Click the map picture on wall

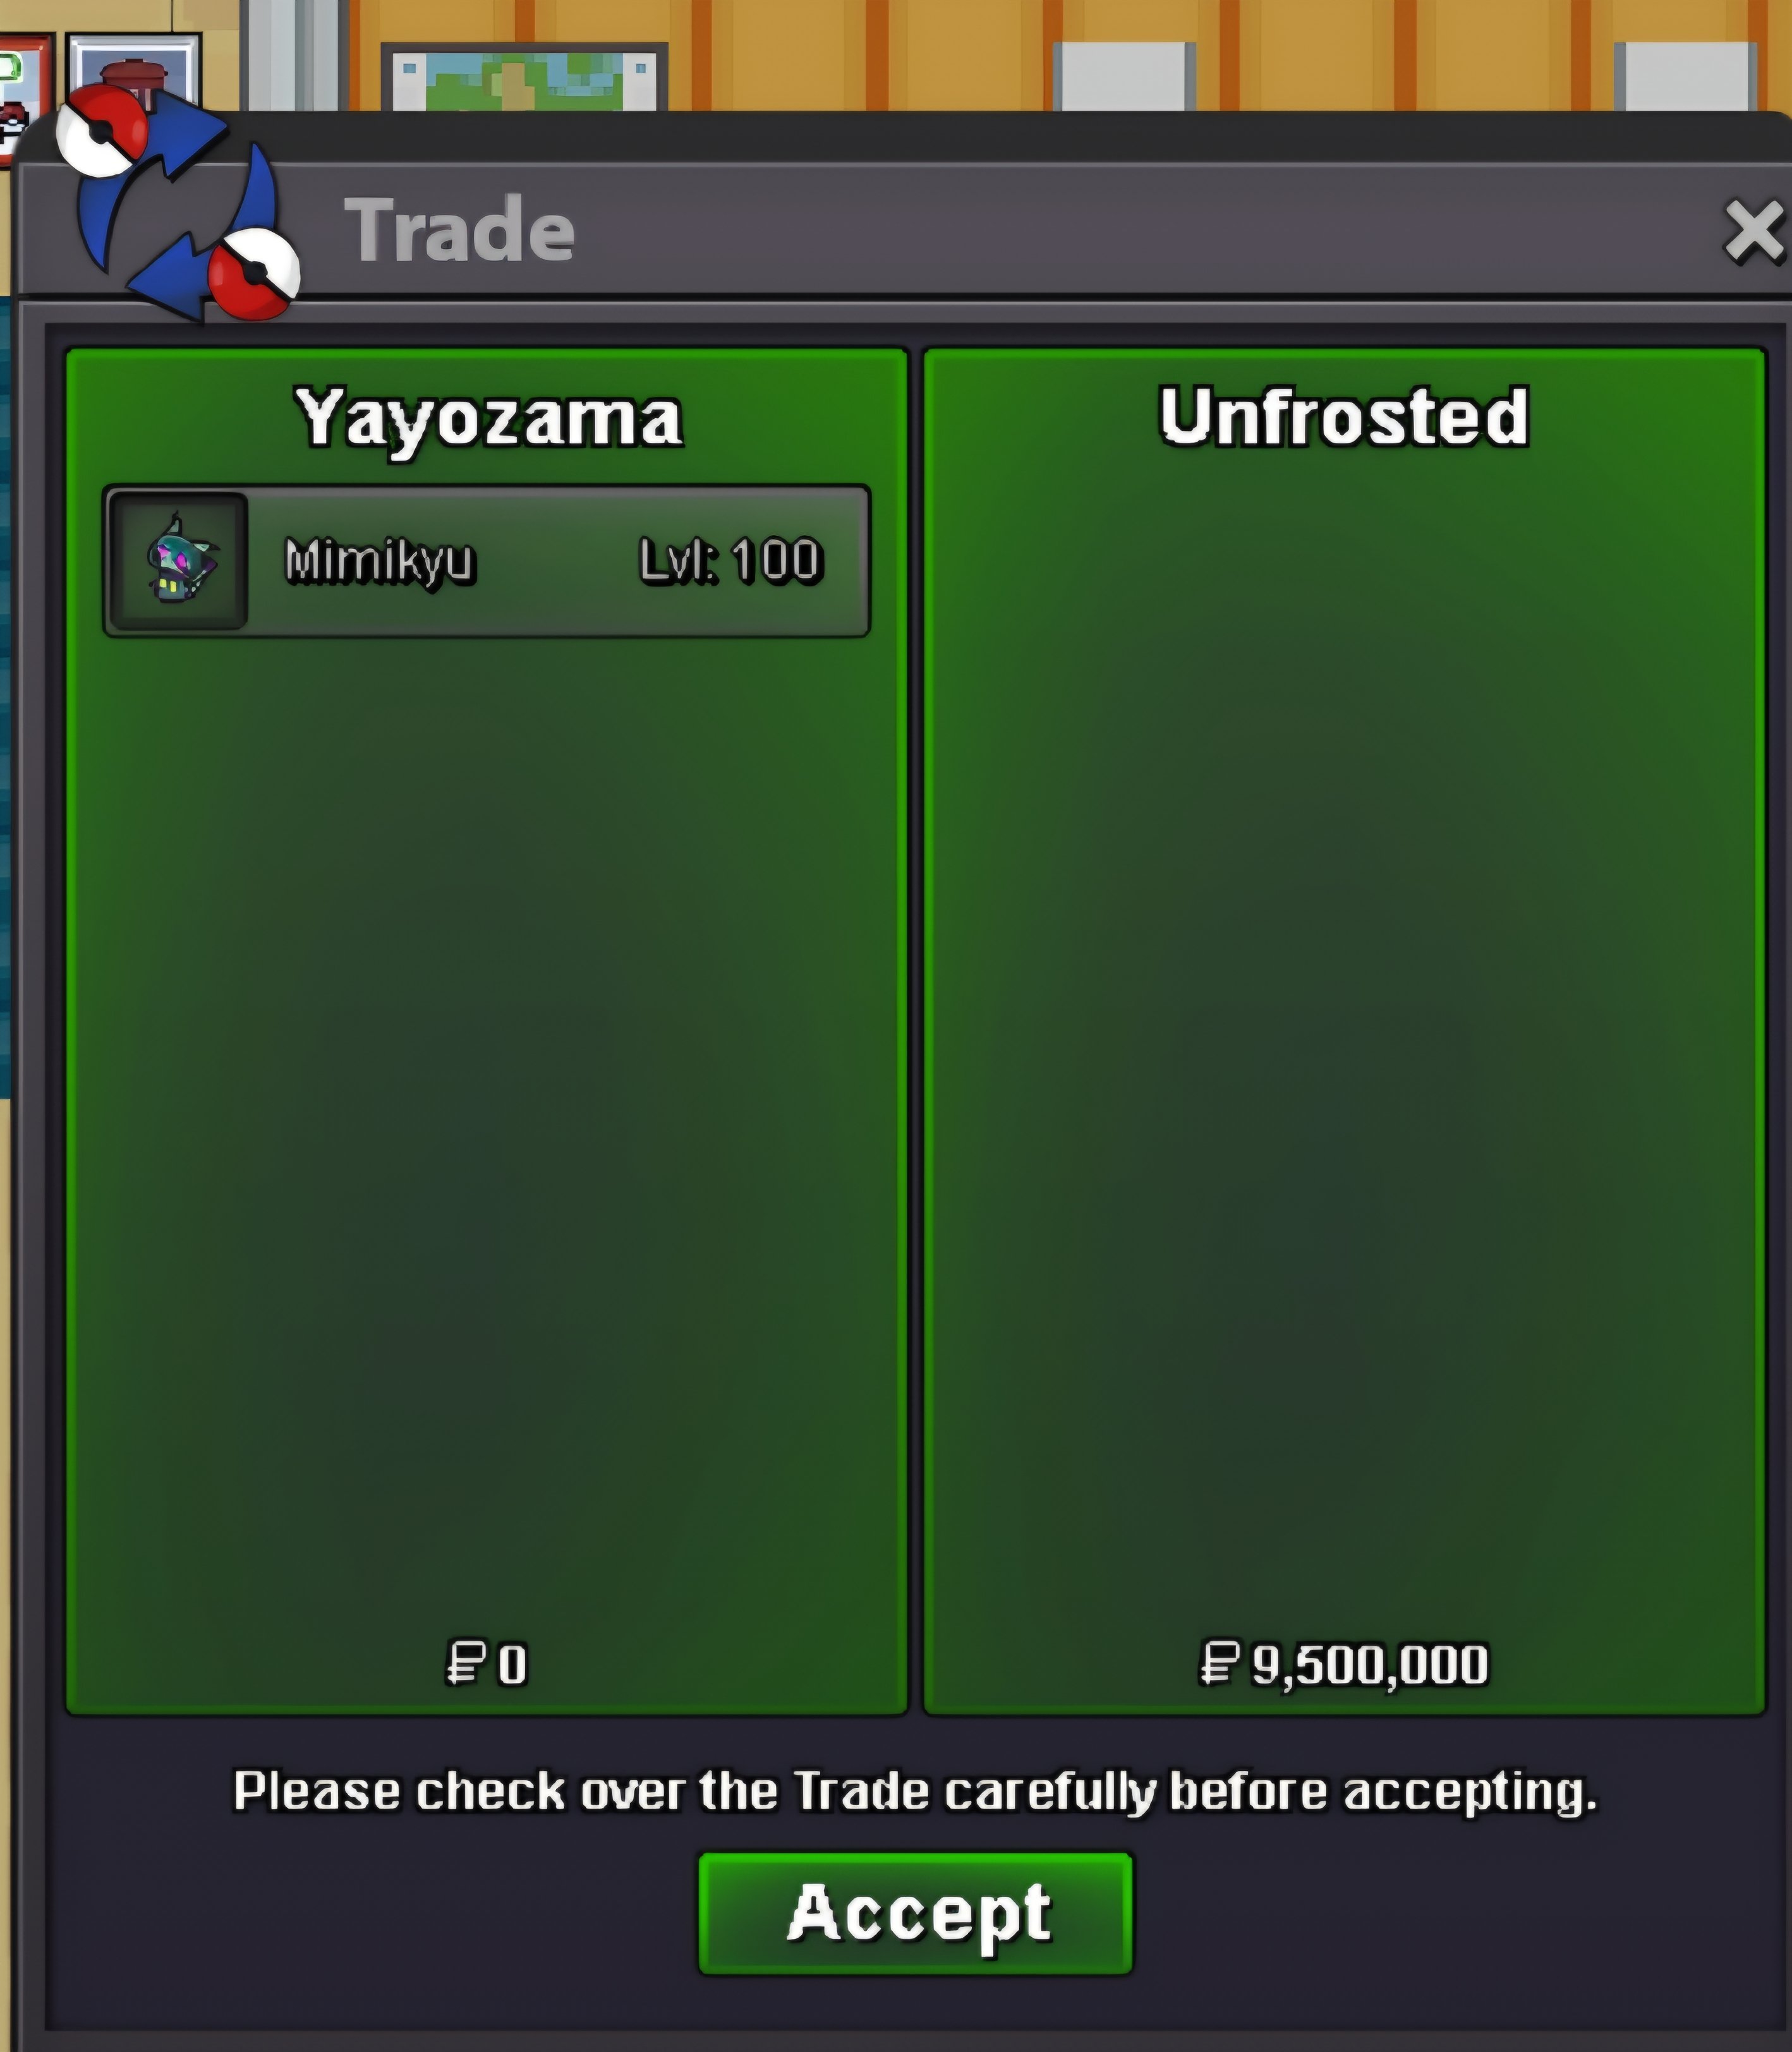point(525,77)
